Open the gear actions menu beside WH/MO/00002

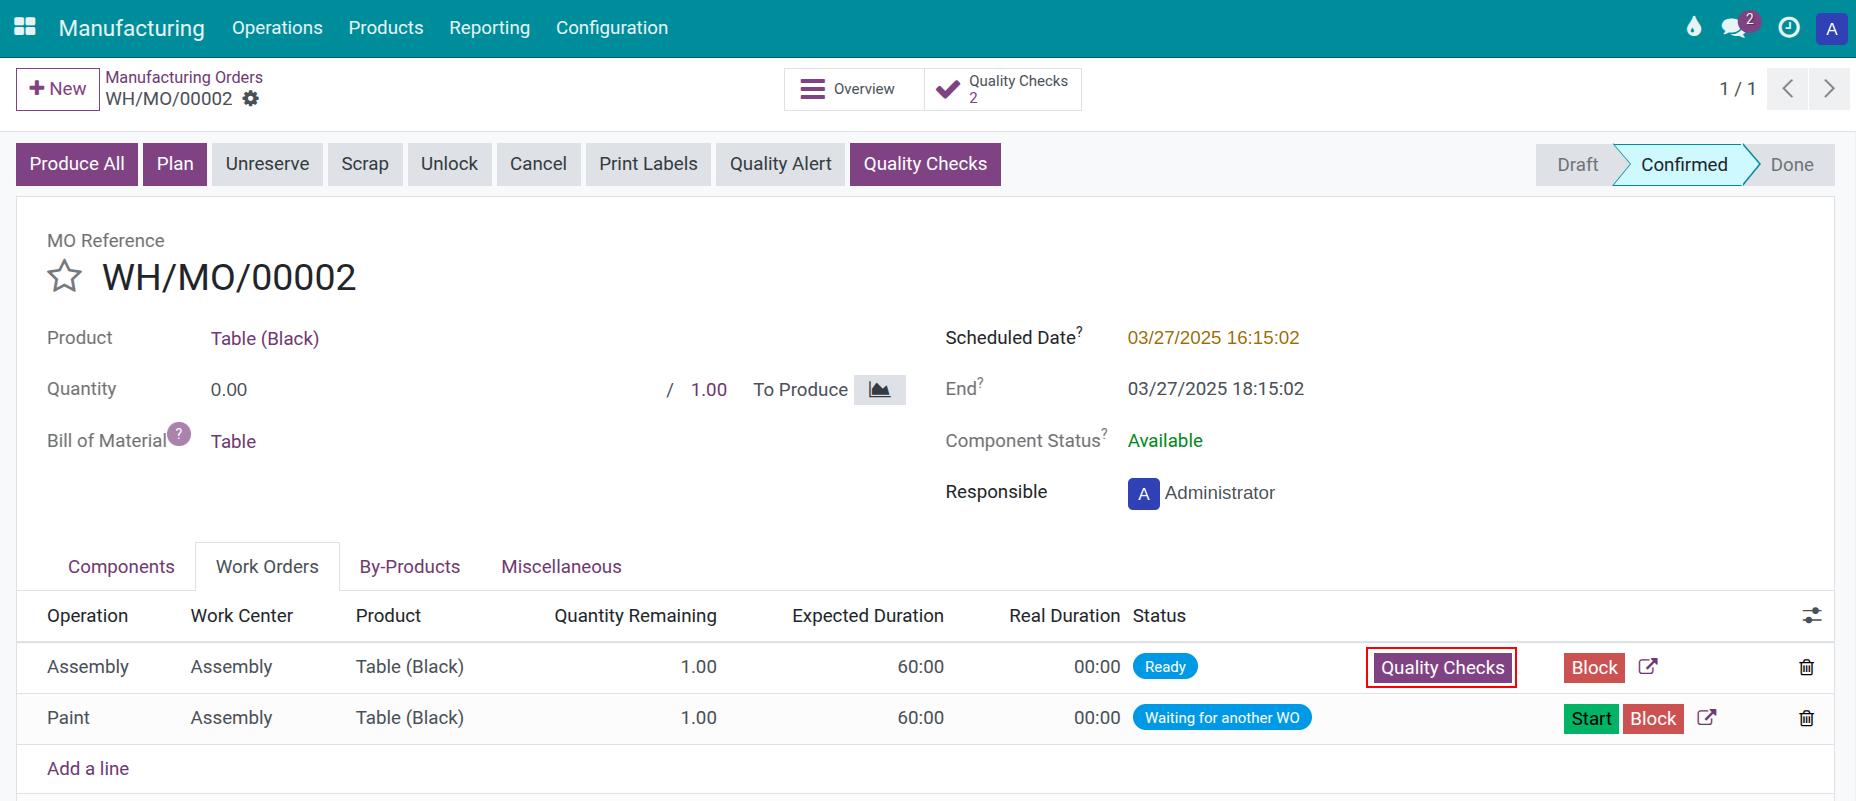coord(251,99)
